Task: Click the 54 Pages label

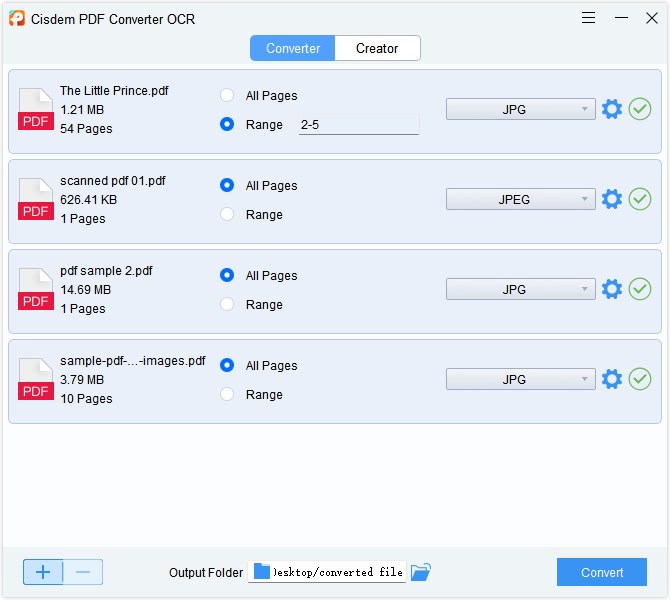Action: (86, 129)
